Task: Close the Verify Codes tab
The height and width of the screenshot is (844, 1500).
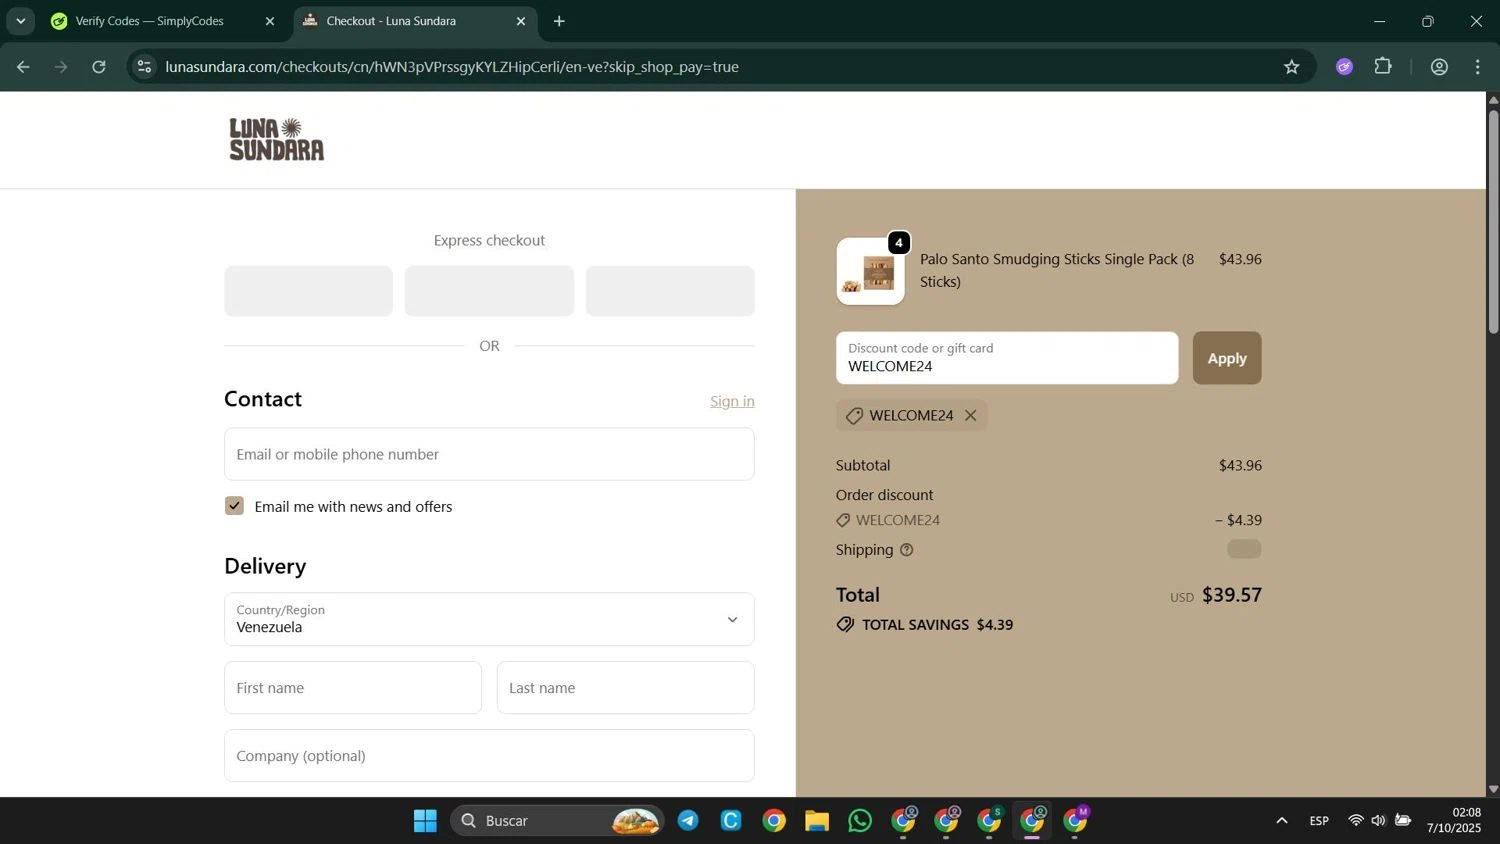Action: tap(269, 21)
